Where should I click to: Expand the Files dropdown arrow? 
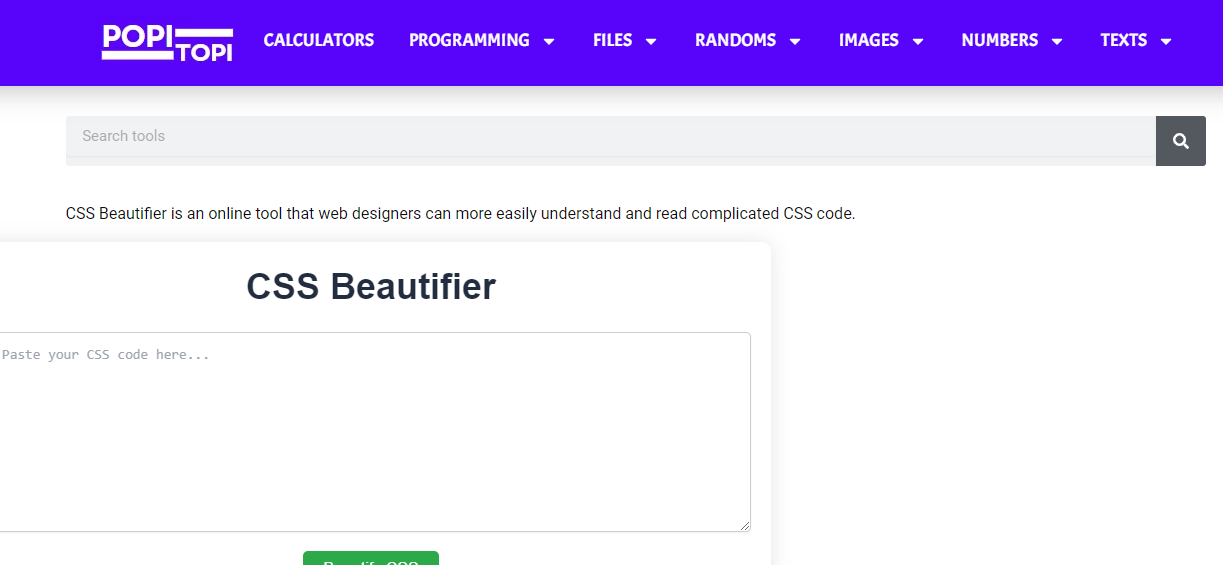point(651,41)
